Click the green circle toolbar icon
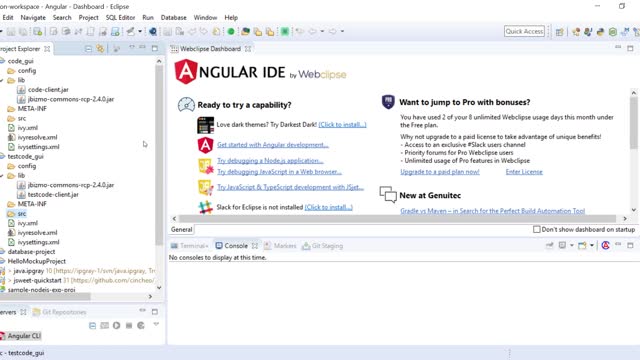This screenshot has height=360, width=640. (x=231, y=31)
